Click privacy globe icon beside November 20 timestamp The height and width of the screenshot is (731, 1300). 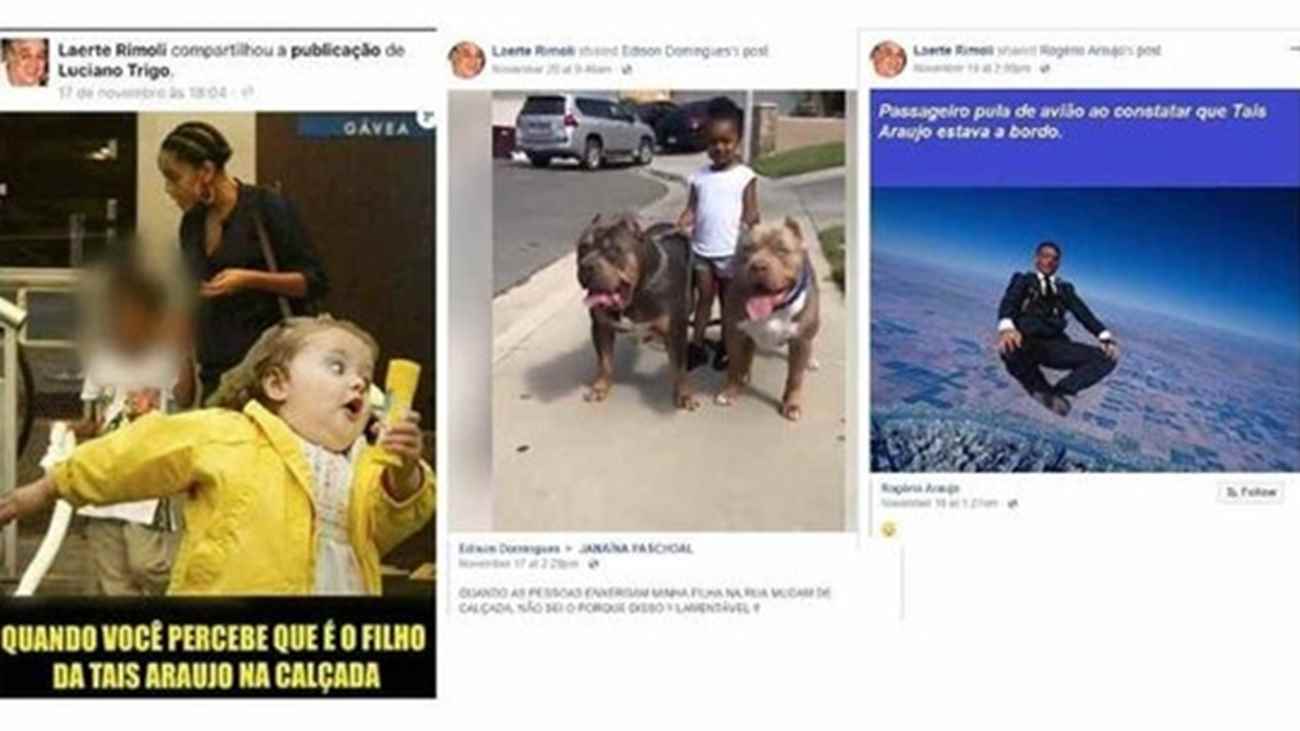click(626, 70)
